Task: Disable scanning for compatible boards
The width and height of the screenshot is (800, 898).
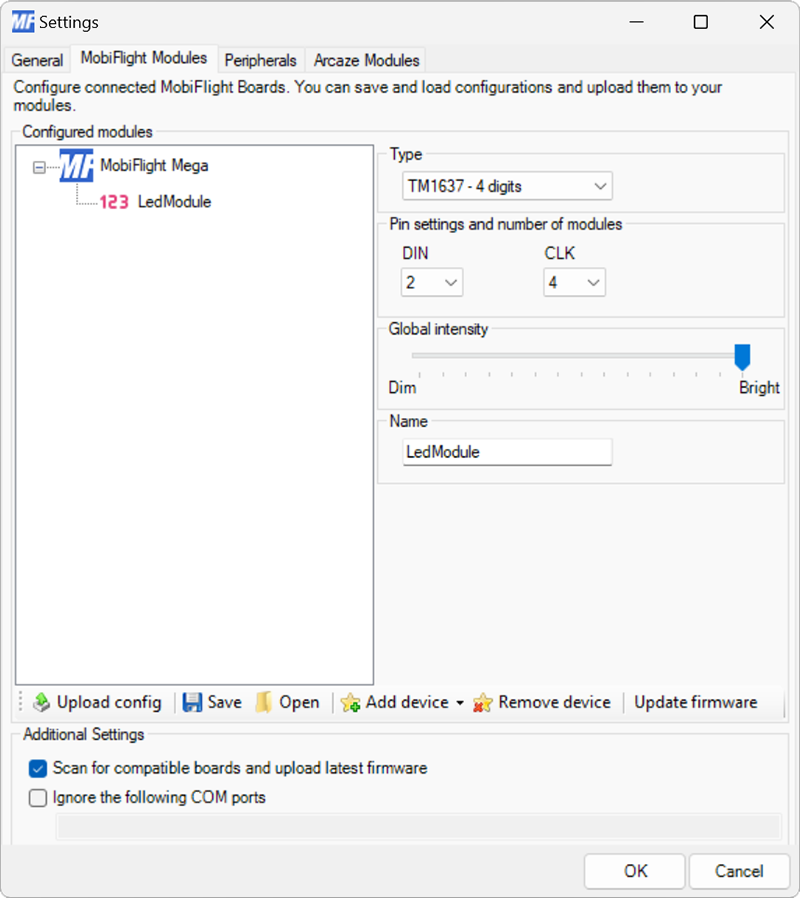Action: coord(37,769)
